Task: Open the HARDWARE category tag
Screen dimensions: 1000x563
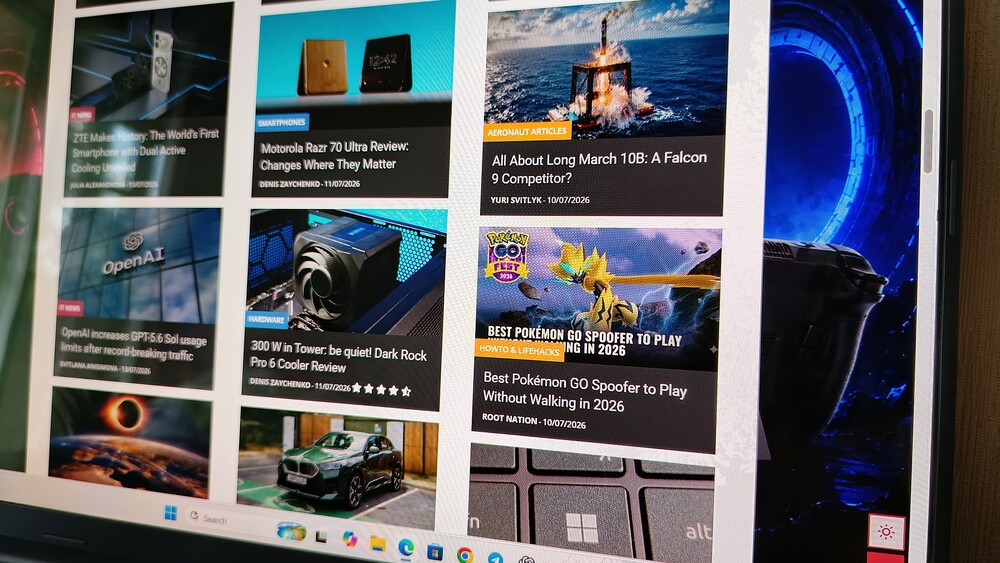Action: pyautogui.click(x=267, y=319)
